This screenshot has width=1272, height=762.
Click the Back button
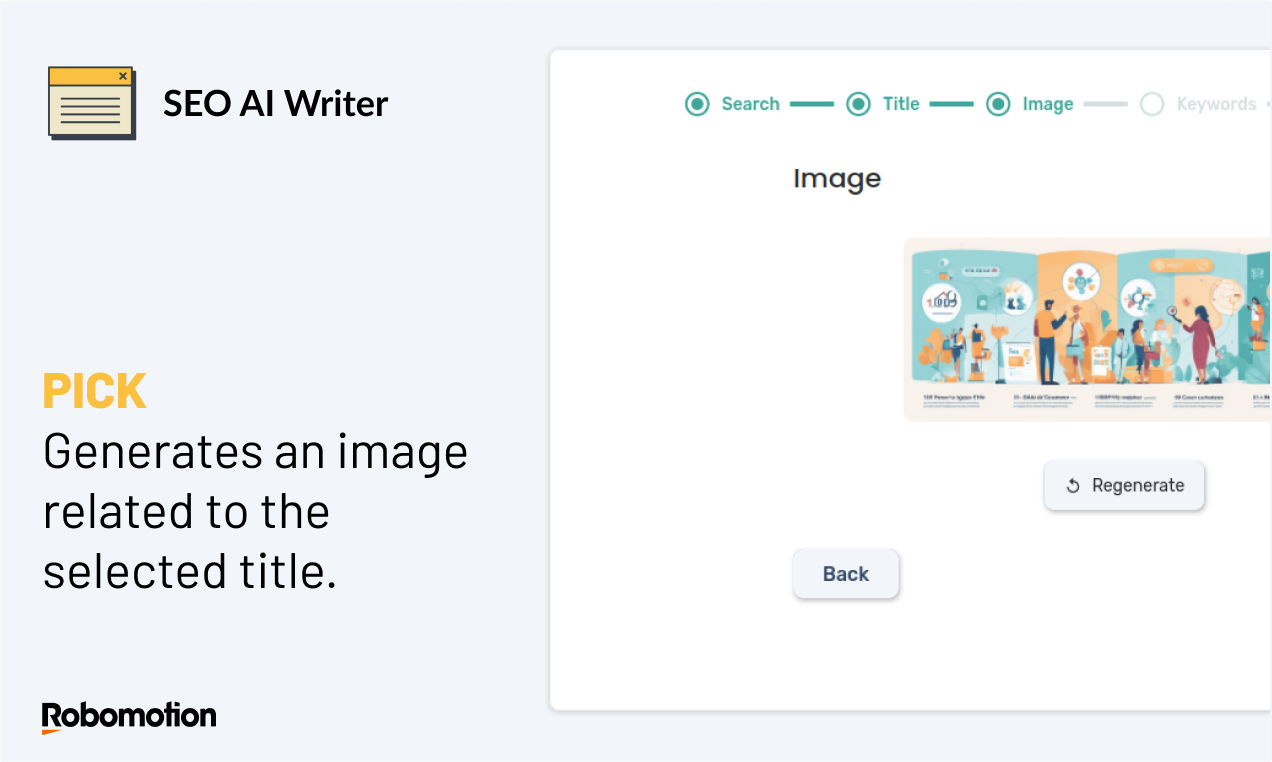coord(846,574)
